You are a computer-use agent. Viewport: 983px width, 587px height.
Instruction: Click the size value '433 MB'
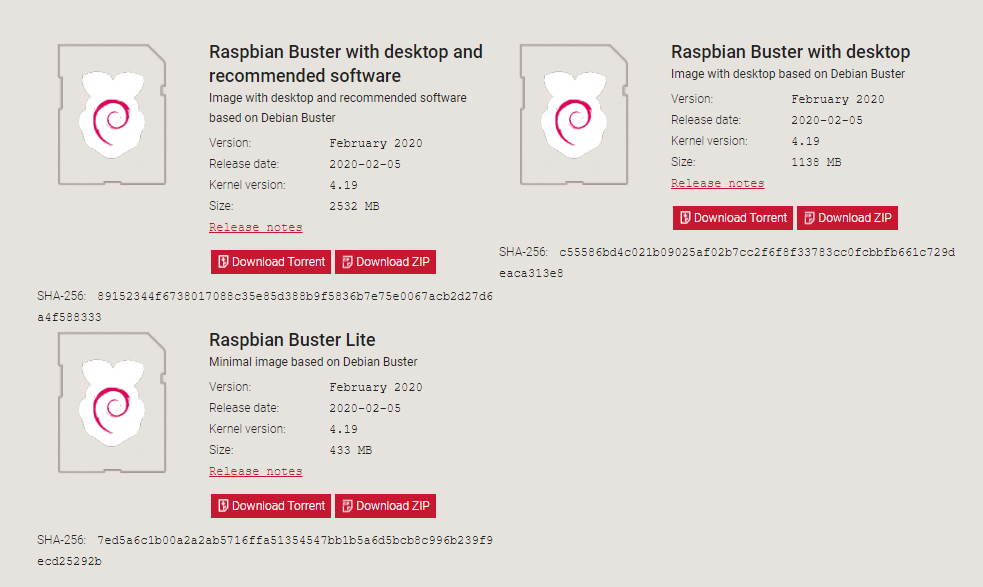point(350,450)
